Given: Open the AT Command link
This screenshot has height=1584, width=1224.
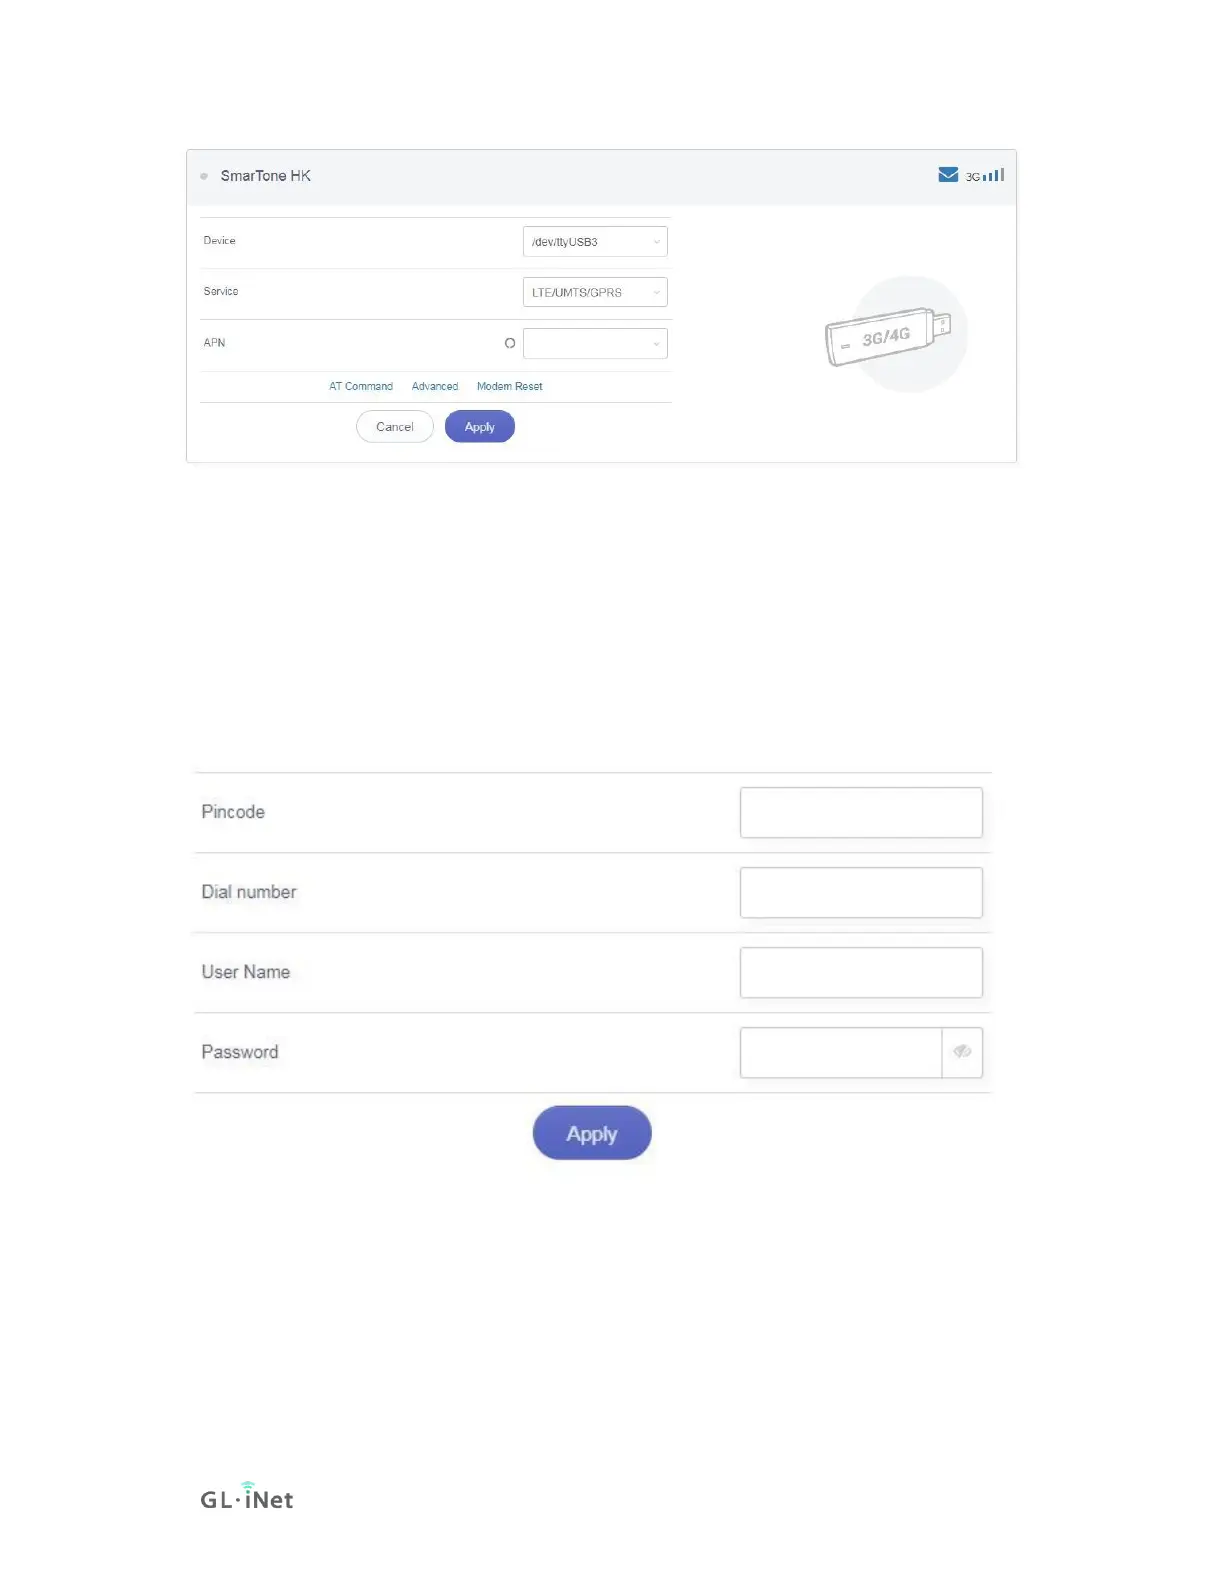Looking at the screenshot, I should [x=361, y=386].
